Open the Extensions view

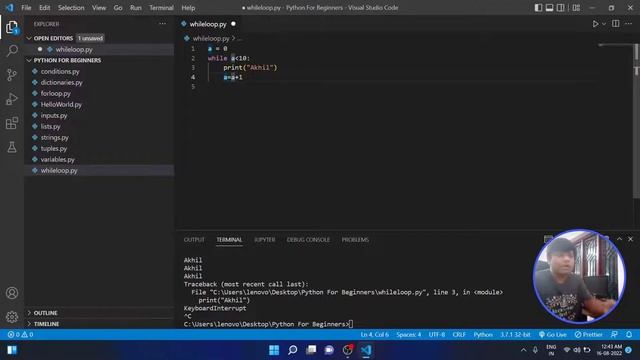coord(12,123)
